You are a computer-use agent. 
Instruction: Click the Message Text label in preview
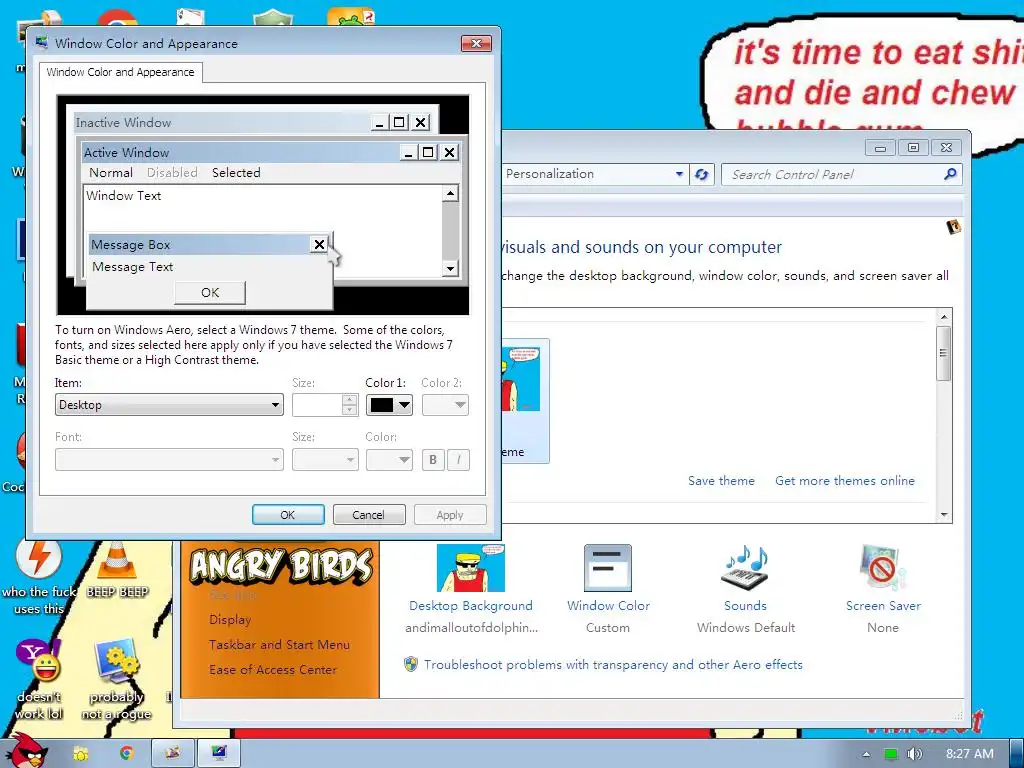coord(133,266)
